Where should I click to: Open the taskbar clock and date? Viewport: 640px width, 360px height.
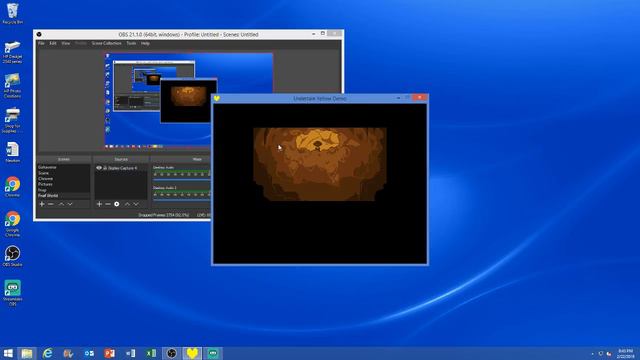tap(625, 353)
